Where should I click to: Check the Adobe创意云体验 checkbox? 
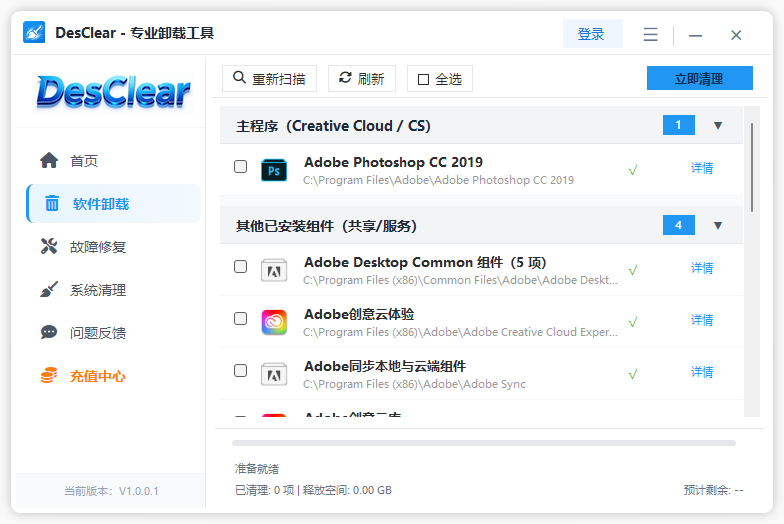coord(240,318)
